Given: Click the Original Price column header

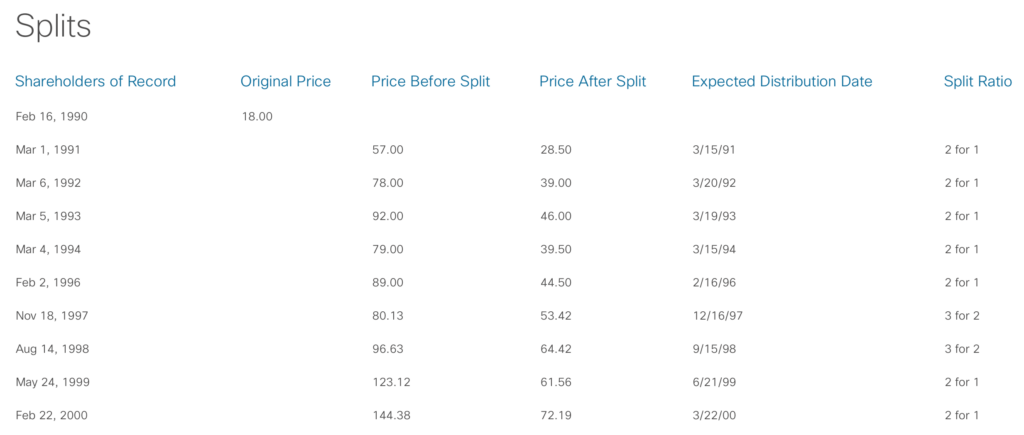Looking at the screenshot, I should coord(285,82).
